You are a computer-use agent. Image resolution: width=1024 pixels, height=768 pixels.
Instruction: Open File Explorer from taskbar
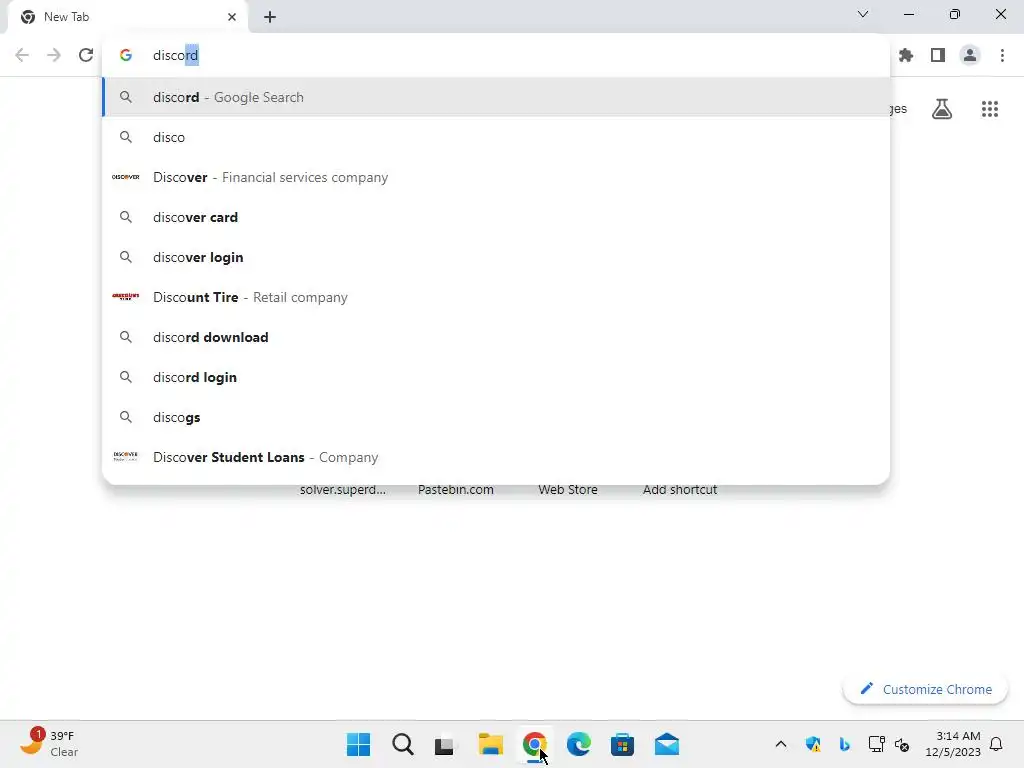tap(490, 744)
